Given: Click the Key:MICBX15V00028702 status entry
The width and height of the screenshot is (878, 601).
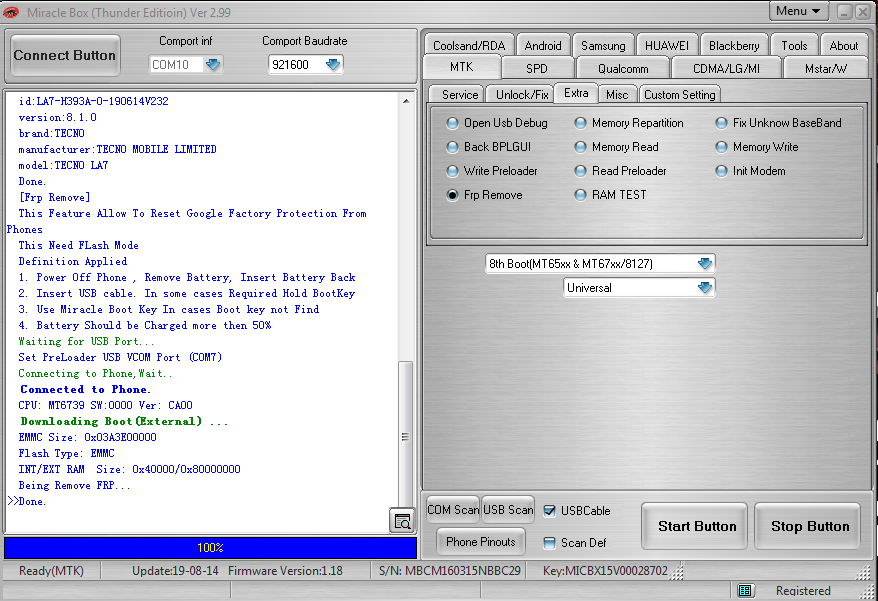Looking at the screenshot, I should [x=605, y=571].
